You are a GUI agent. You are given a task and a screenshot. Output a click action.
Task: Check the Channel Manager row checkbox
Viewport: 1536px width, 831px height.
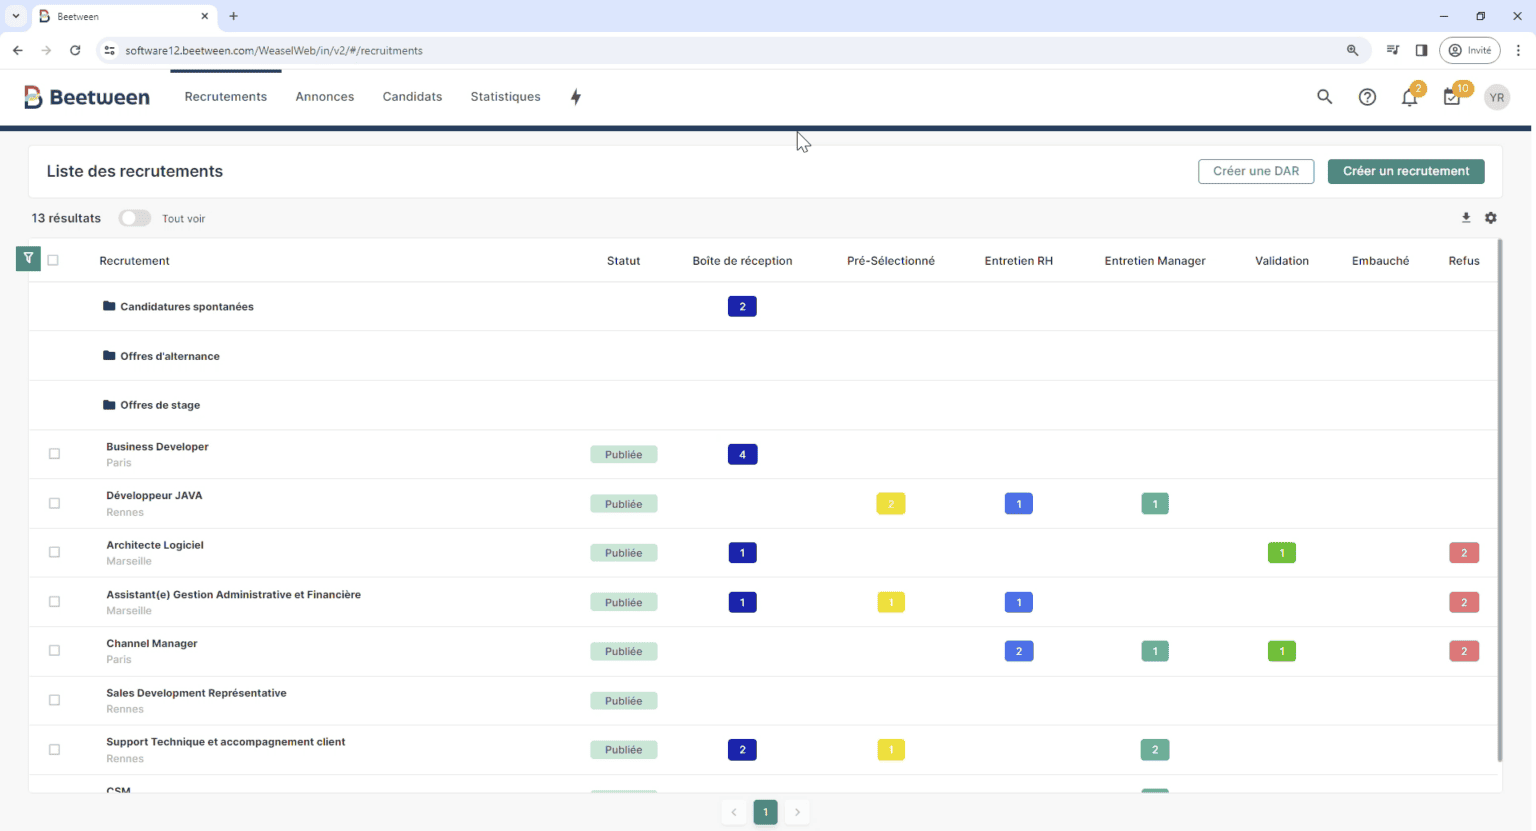(x=55, y=651)
